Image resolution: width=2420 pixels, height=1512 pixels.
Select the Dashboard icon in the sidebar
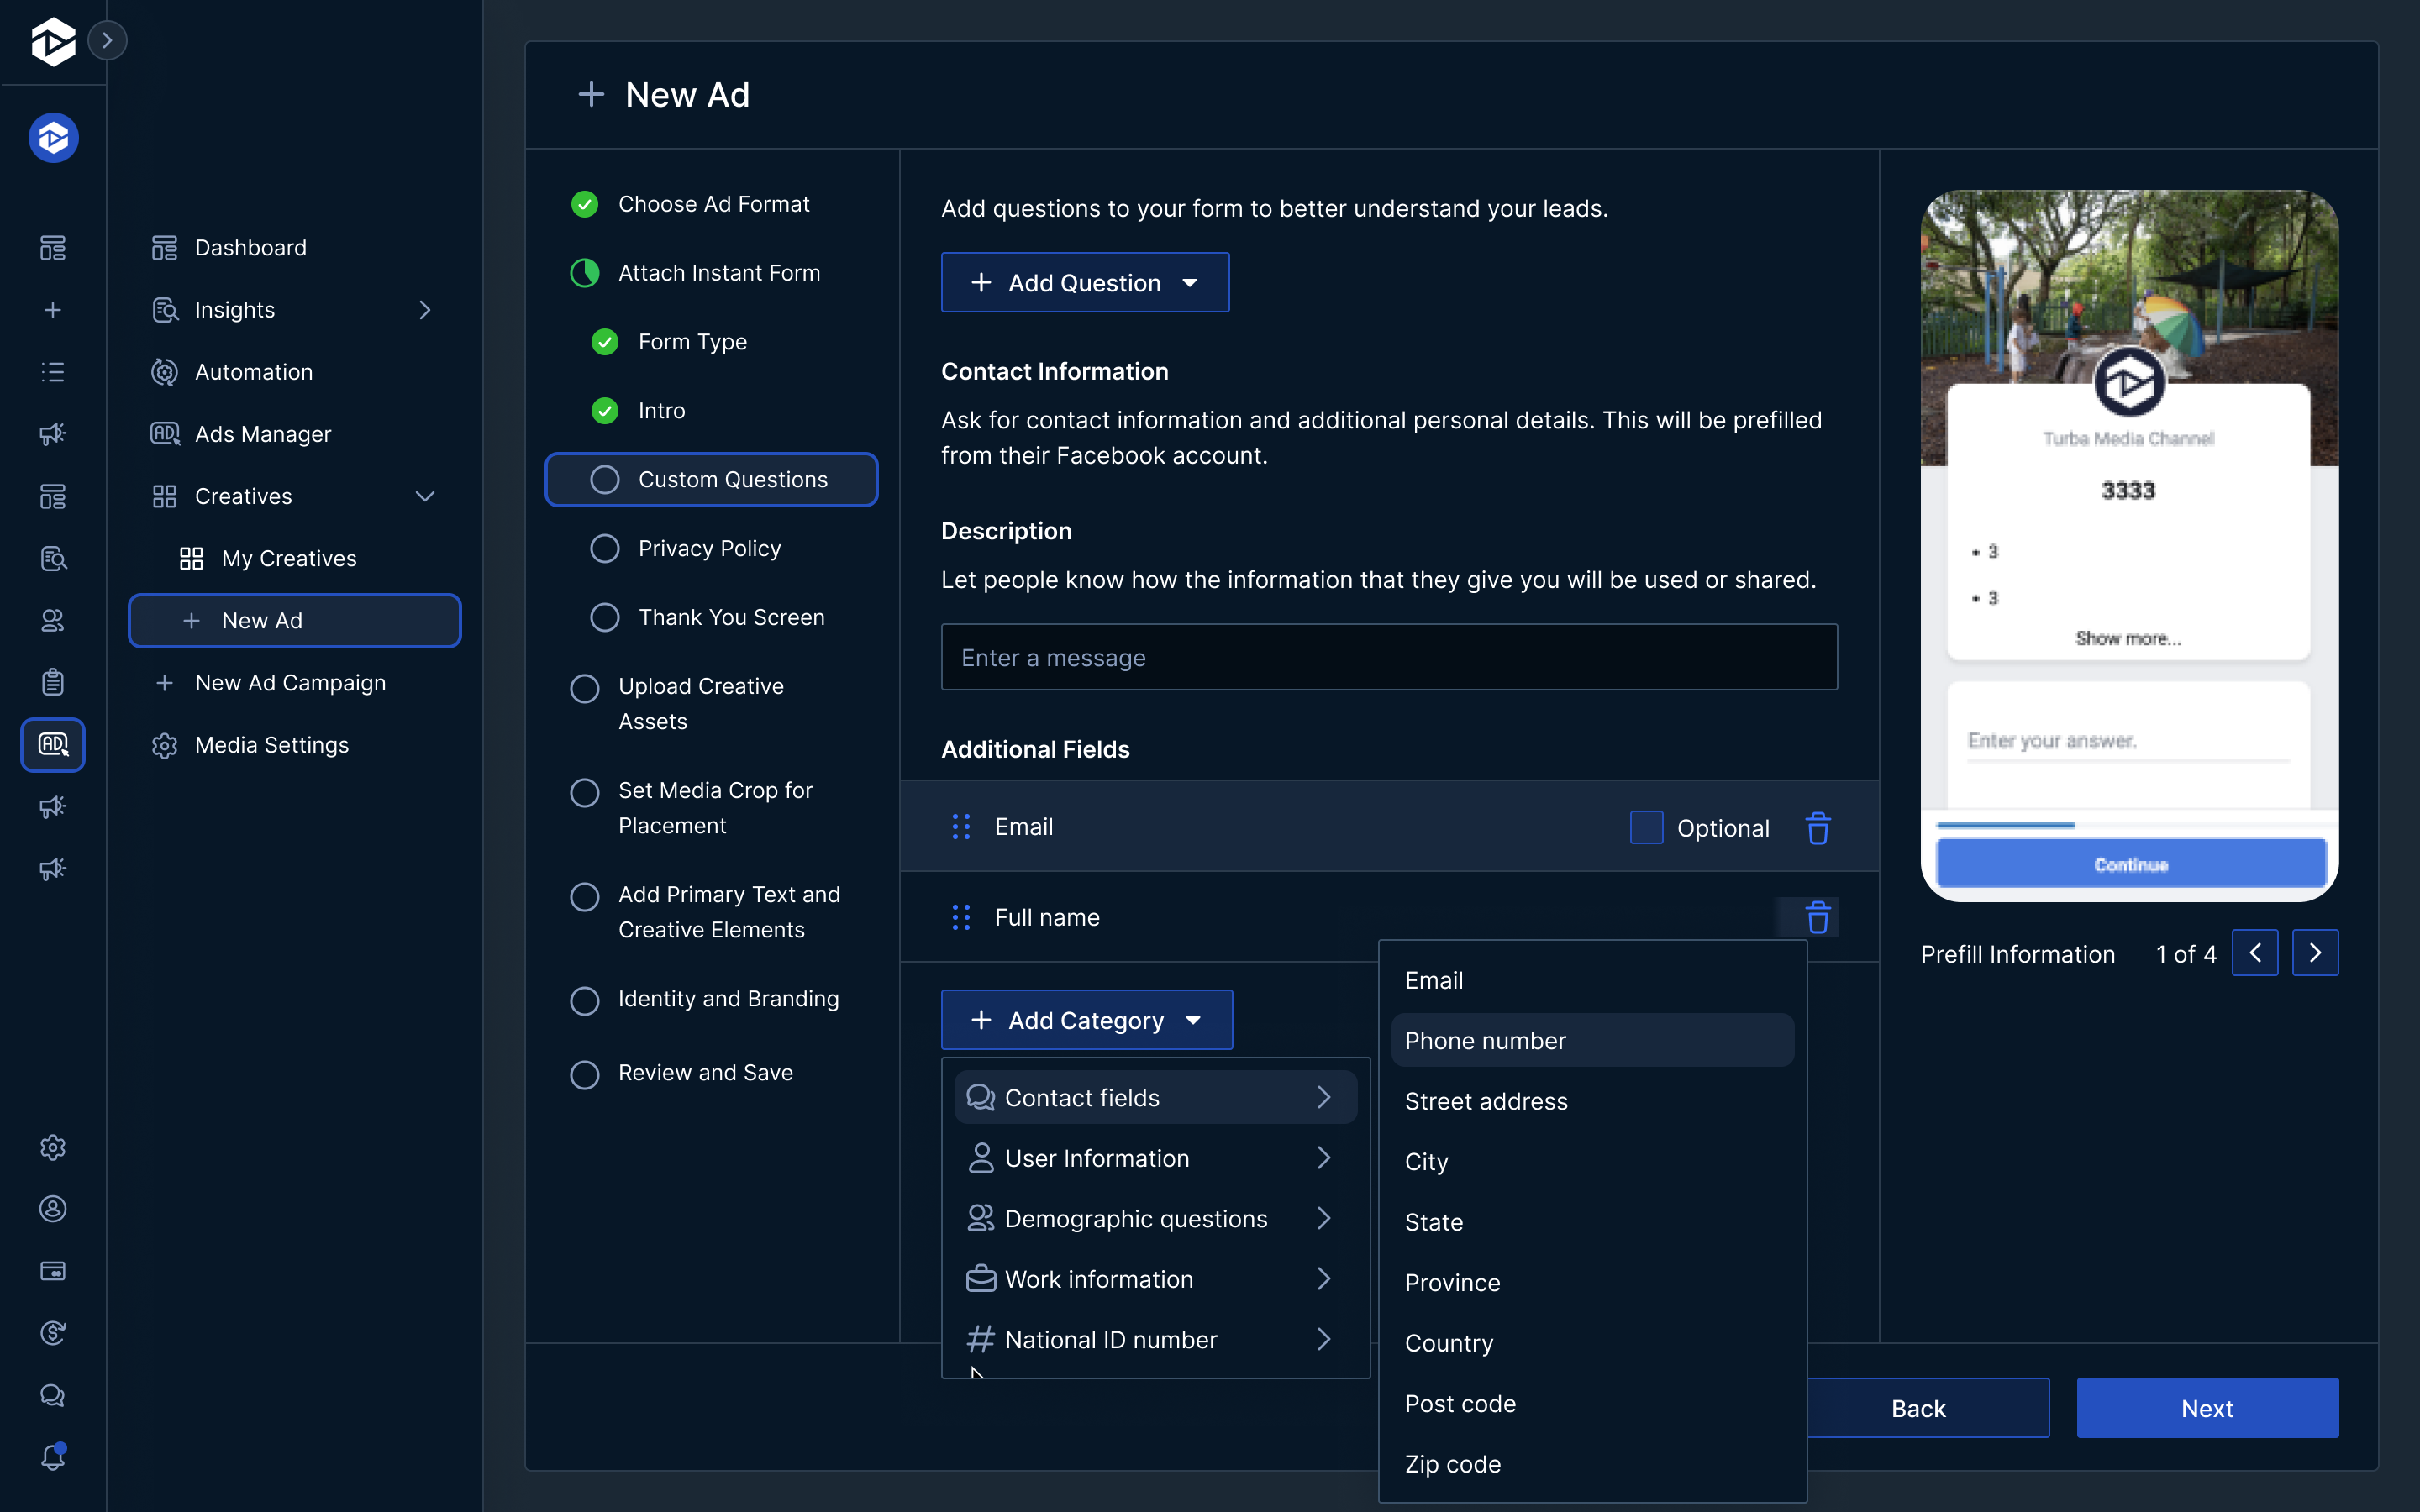(x=164, y=247)
